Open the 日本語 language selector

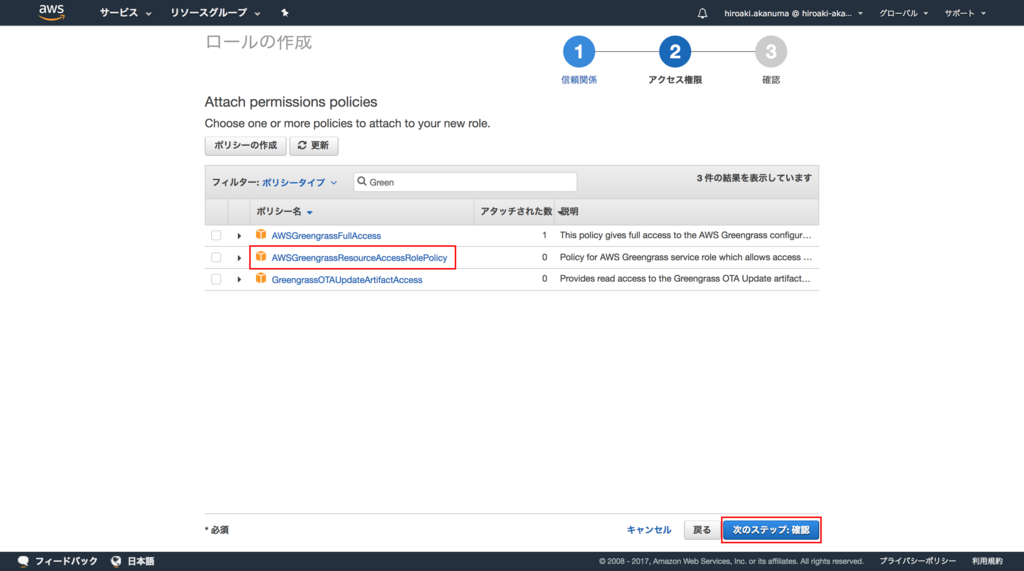pos(140,561)
